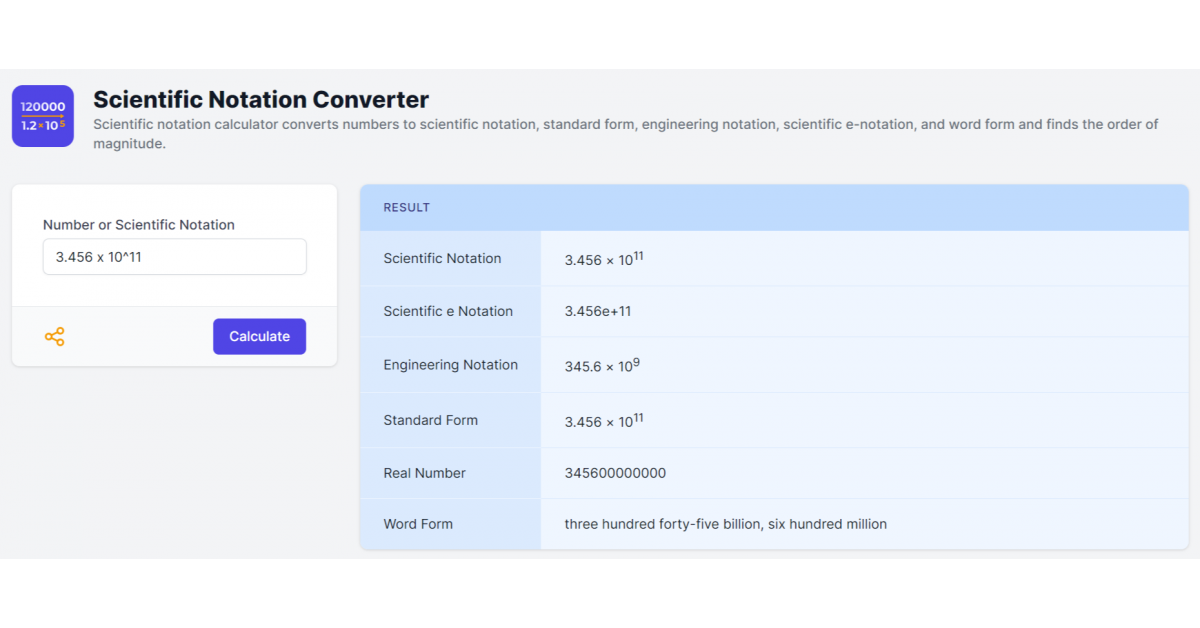Image resolution: width=1200 pixels, height=628 pixels.
Task: Click the 345600000000 real number value
Action: [x=615, y=473]
